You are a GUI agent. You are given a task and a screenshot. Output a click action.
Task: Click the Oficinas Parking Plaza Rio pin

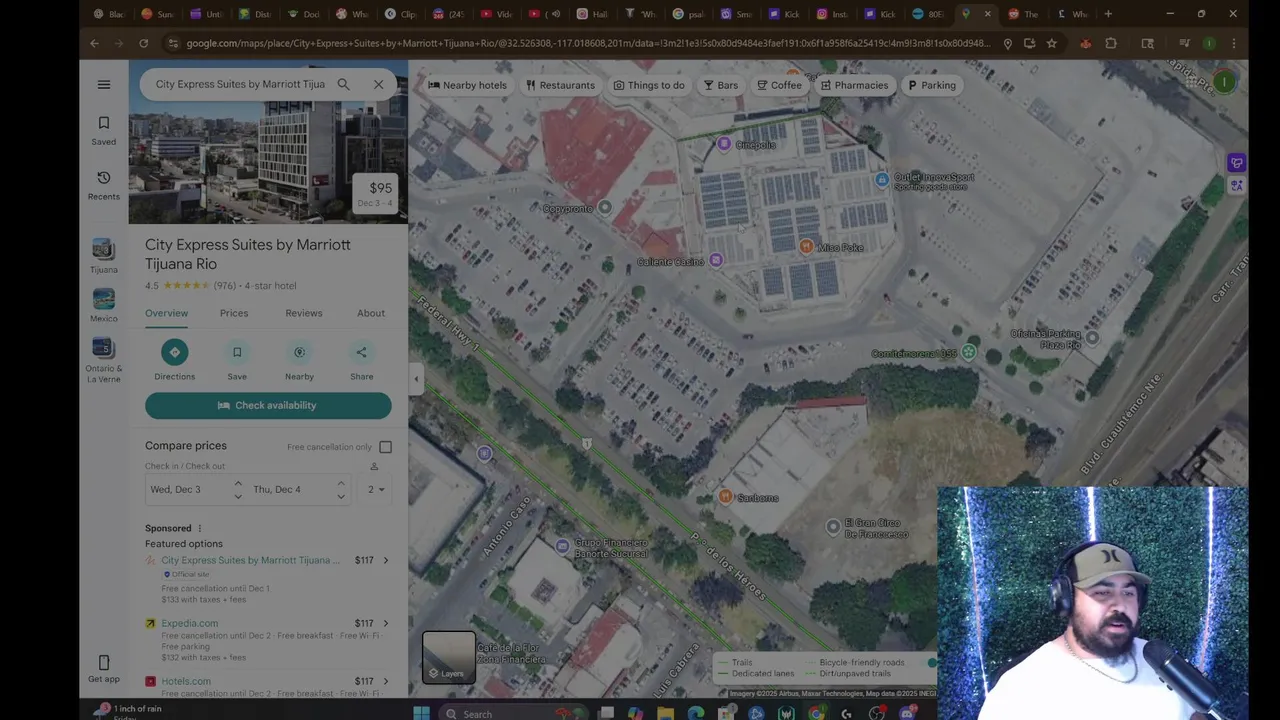tap(1092, 338)
